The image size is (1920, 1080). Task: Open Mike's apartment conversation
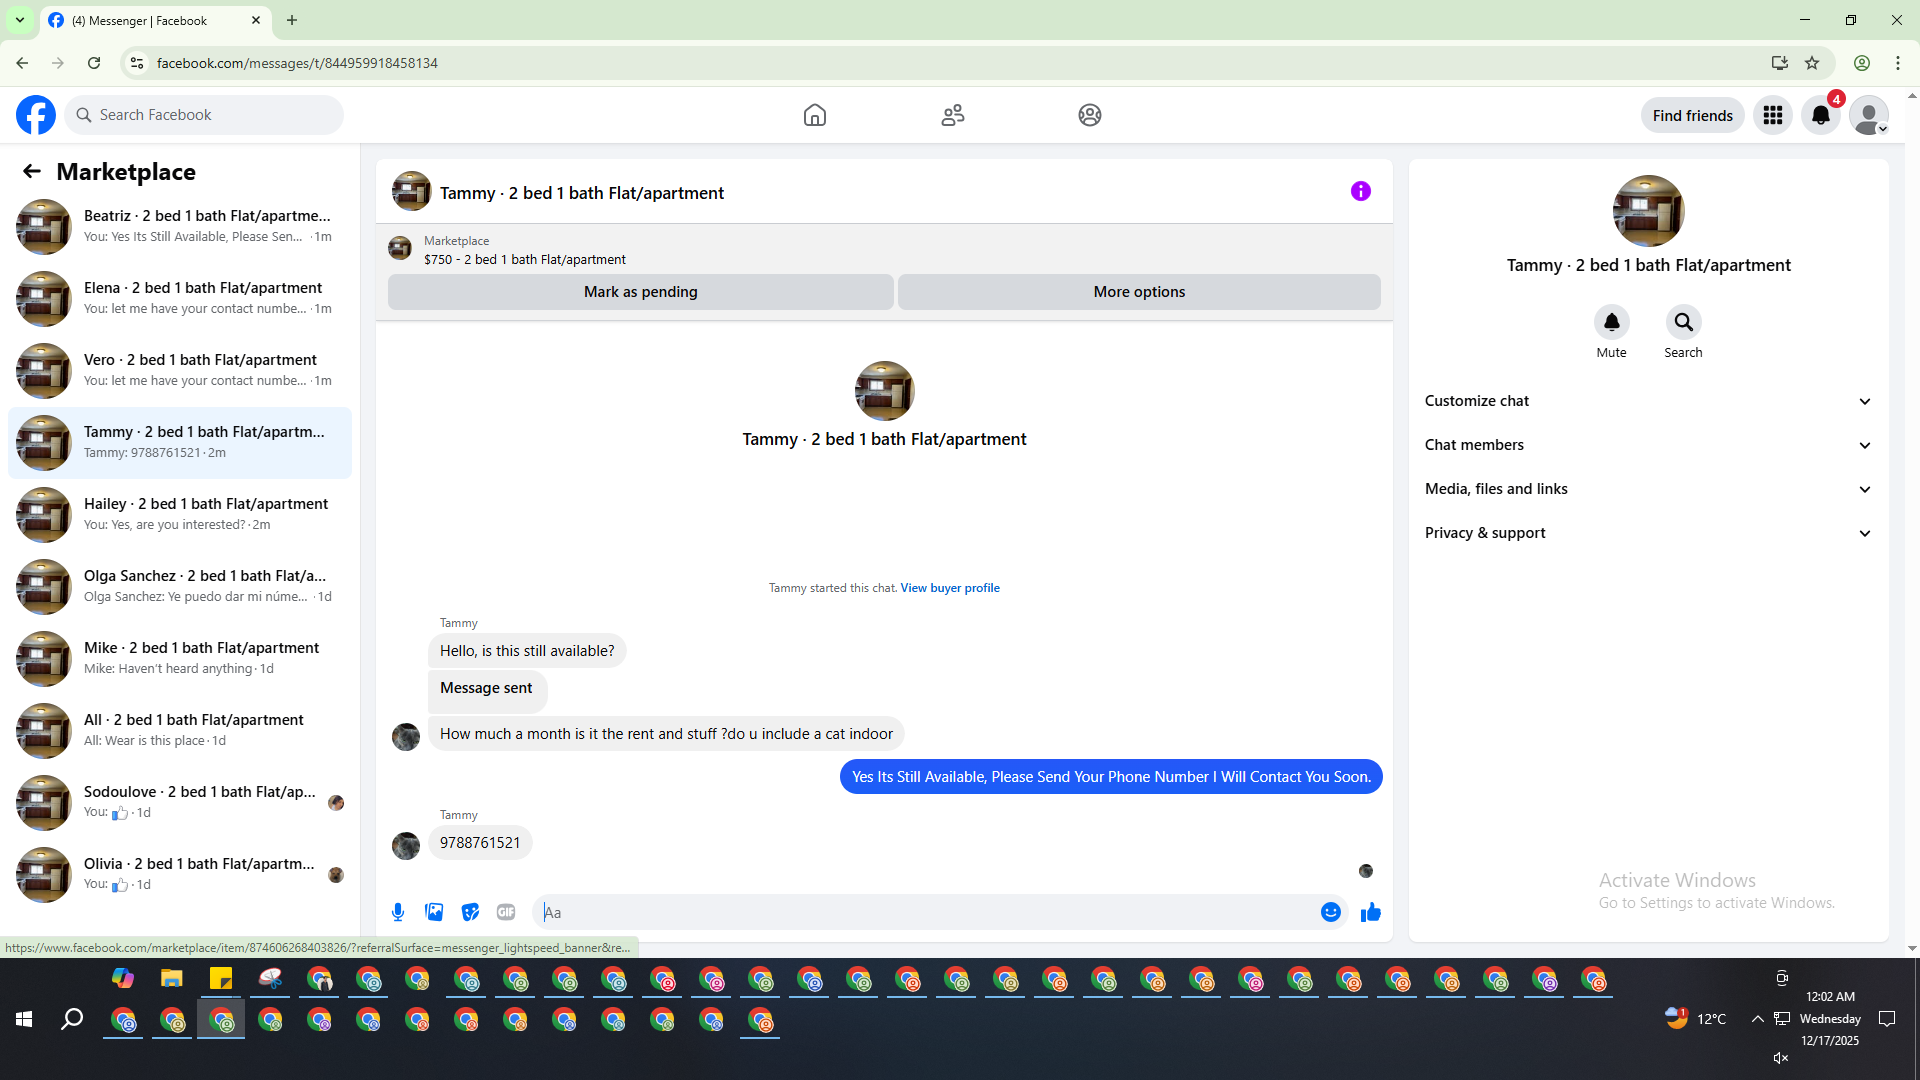180,658
